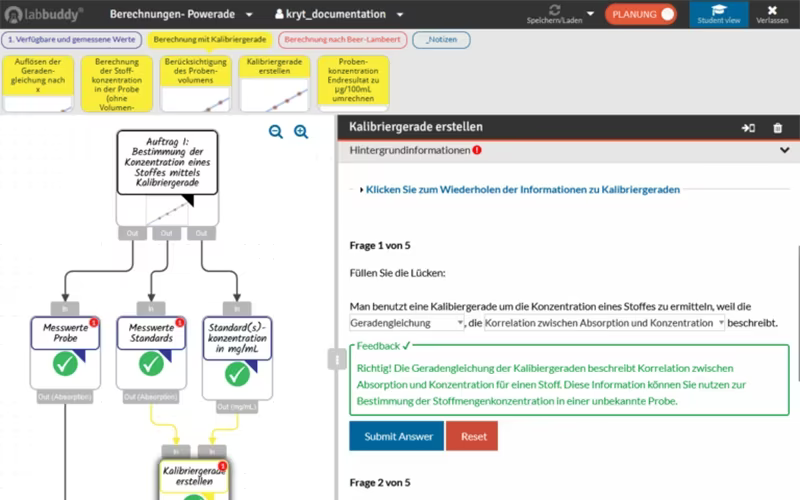This screenshot has width=800, height=500.
Task: Open the Notizen tab
Action: pos(441,40)
